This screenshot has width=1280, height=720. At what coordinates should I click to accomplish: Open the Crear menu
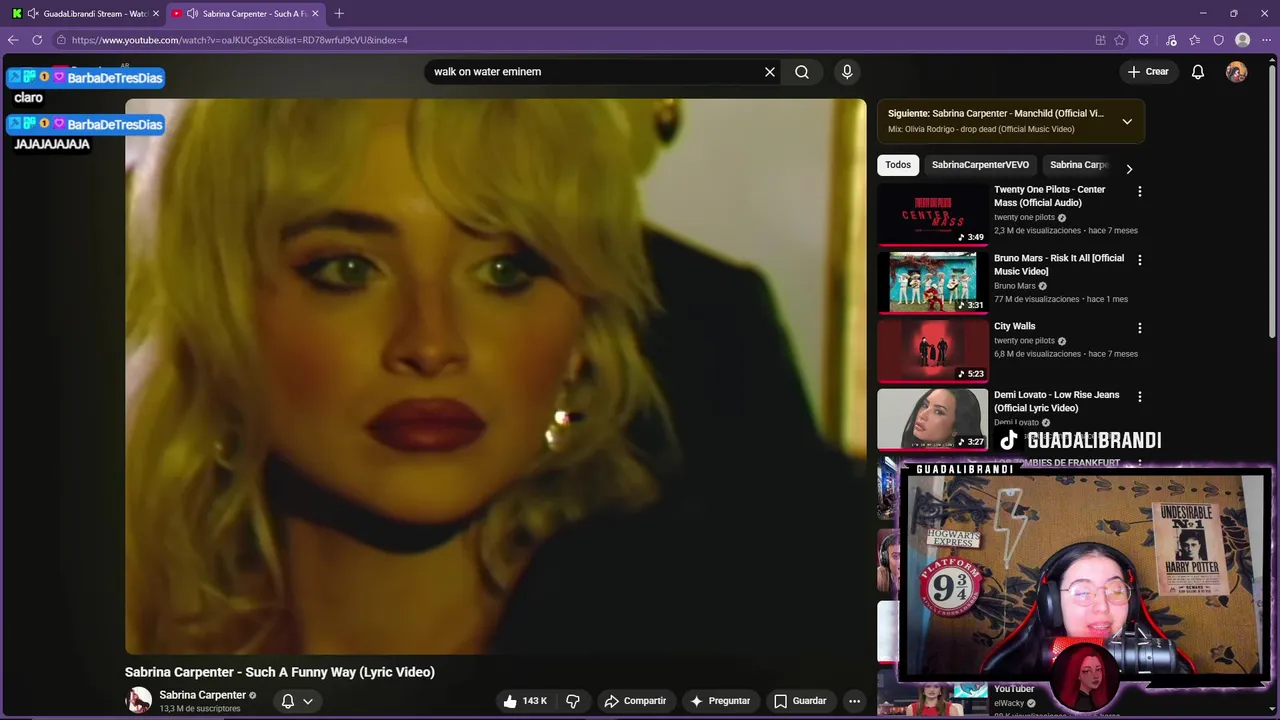[1148, 72]
